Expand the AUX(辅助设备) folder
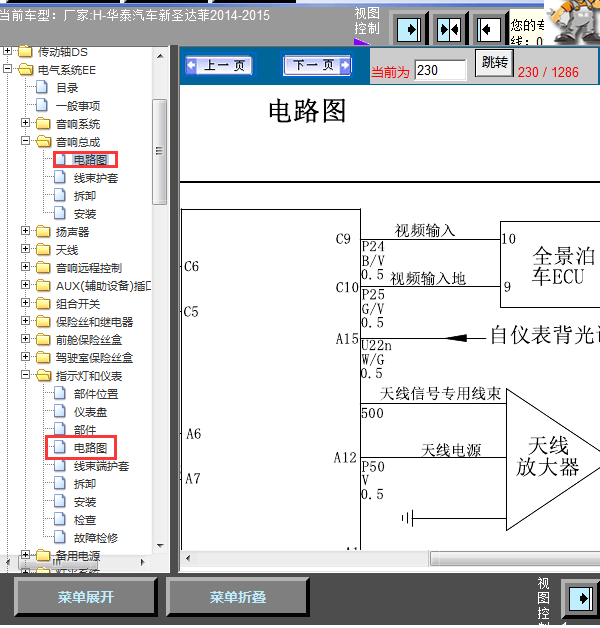 (26, 285)
